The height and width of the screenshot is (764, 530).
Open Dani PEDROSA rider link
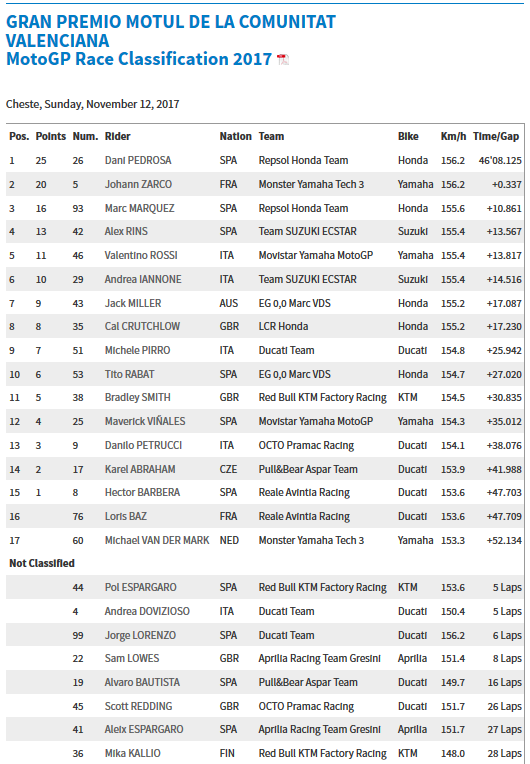(138, 160)
